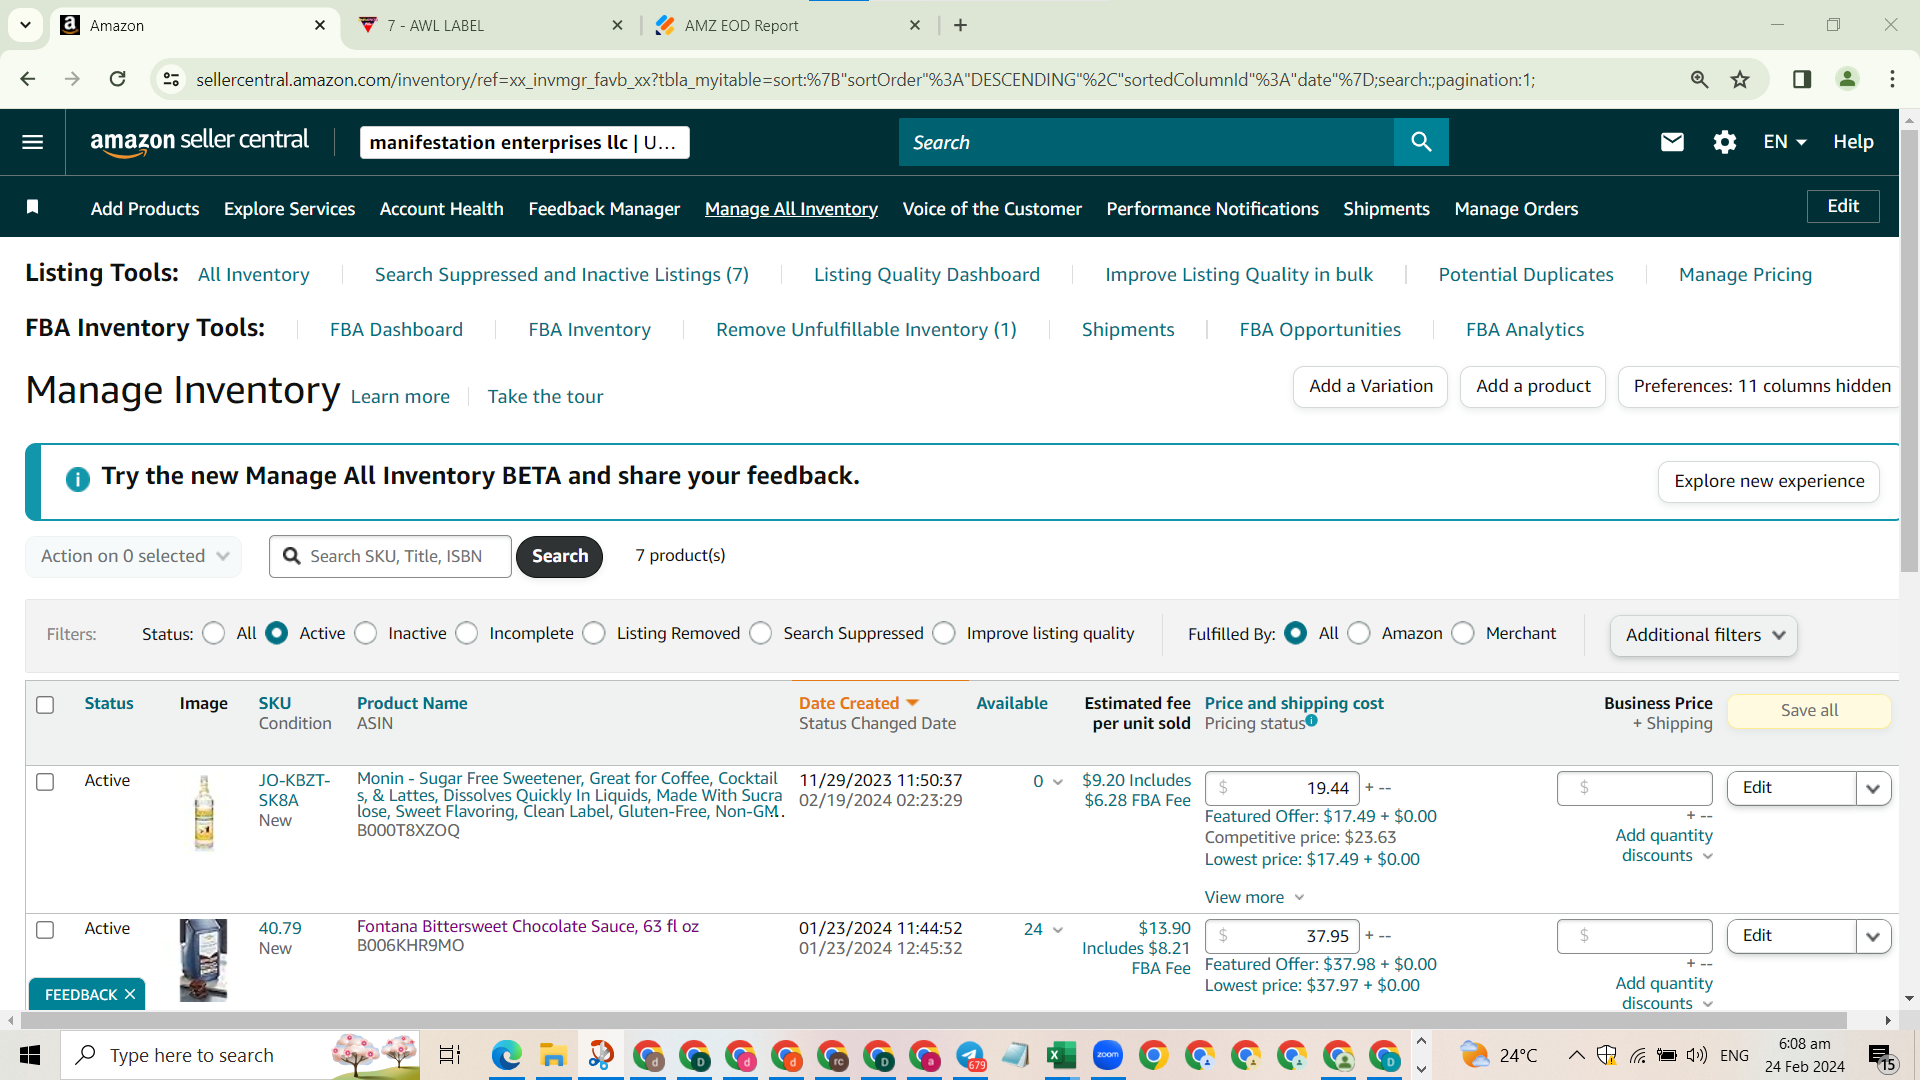This screenshot has height=1080, width=1920.
Task: Open Zoom from the taskbar
Action: (x=1107, y=1055)
